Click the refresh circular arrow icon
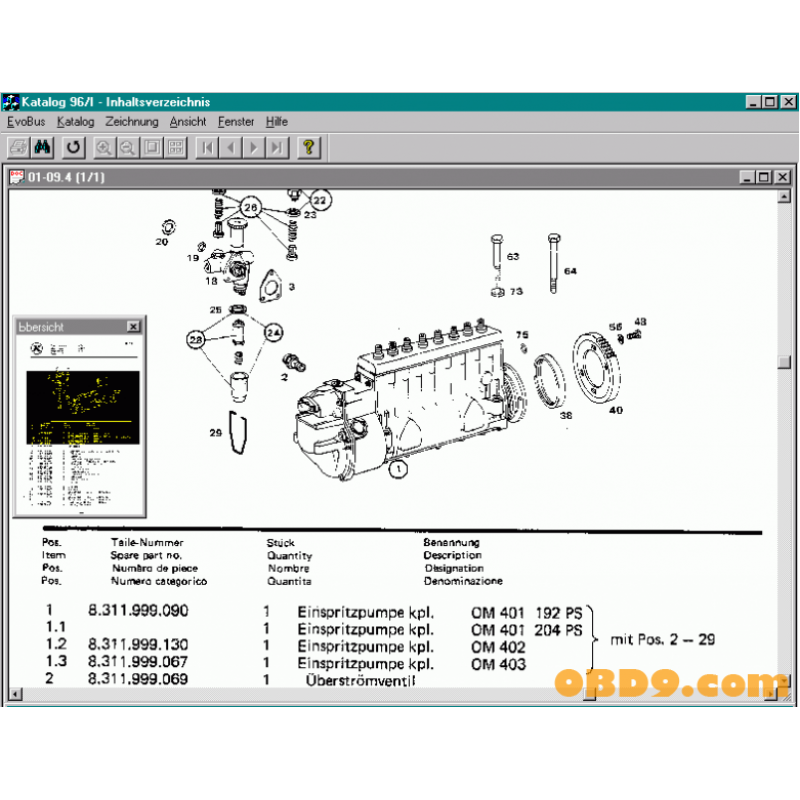Viewport: 800px width, 800px height. (73, 148)
